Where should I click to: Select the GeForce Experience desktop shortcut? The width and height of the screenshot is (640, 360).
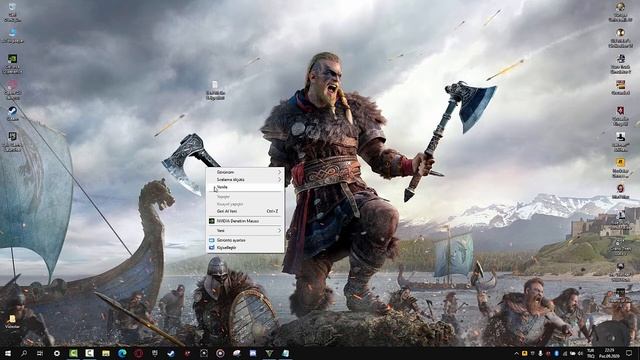pos(12,64)
